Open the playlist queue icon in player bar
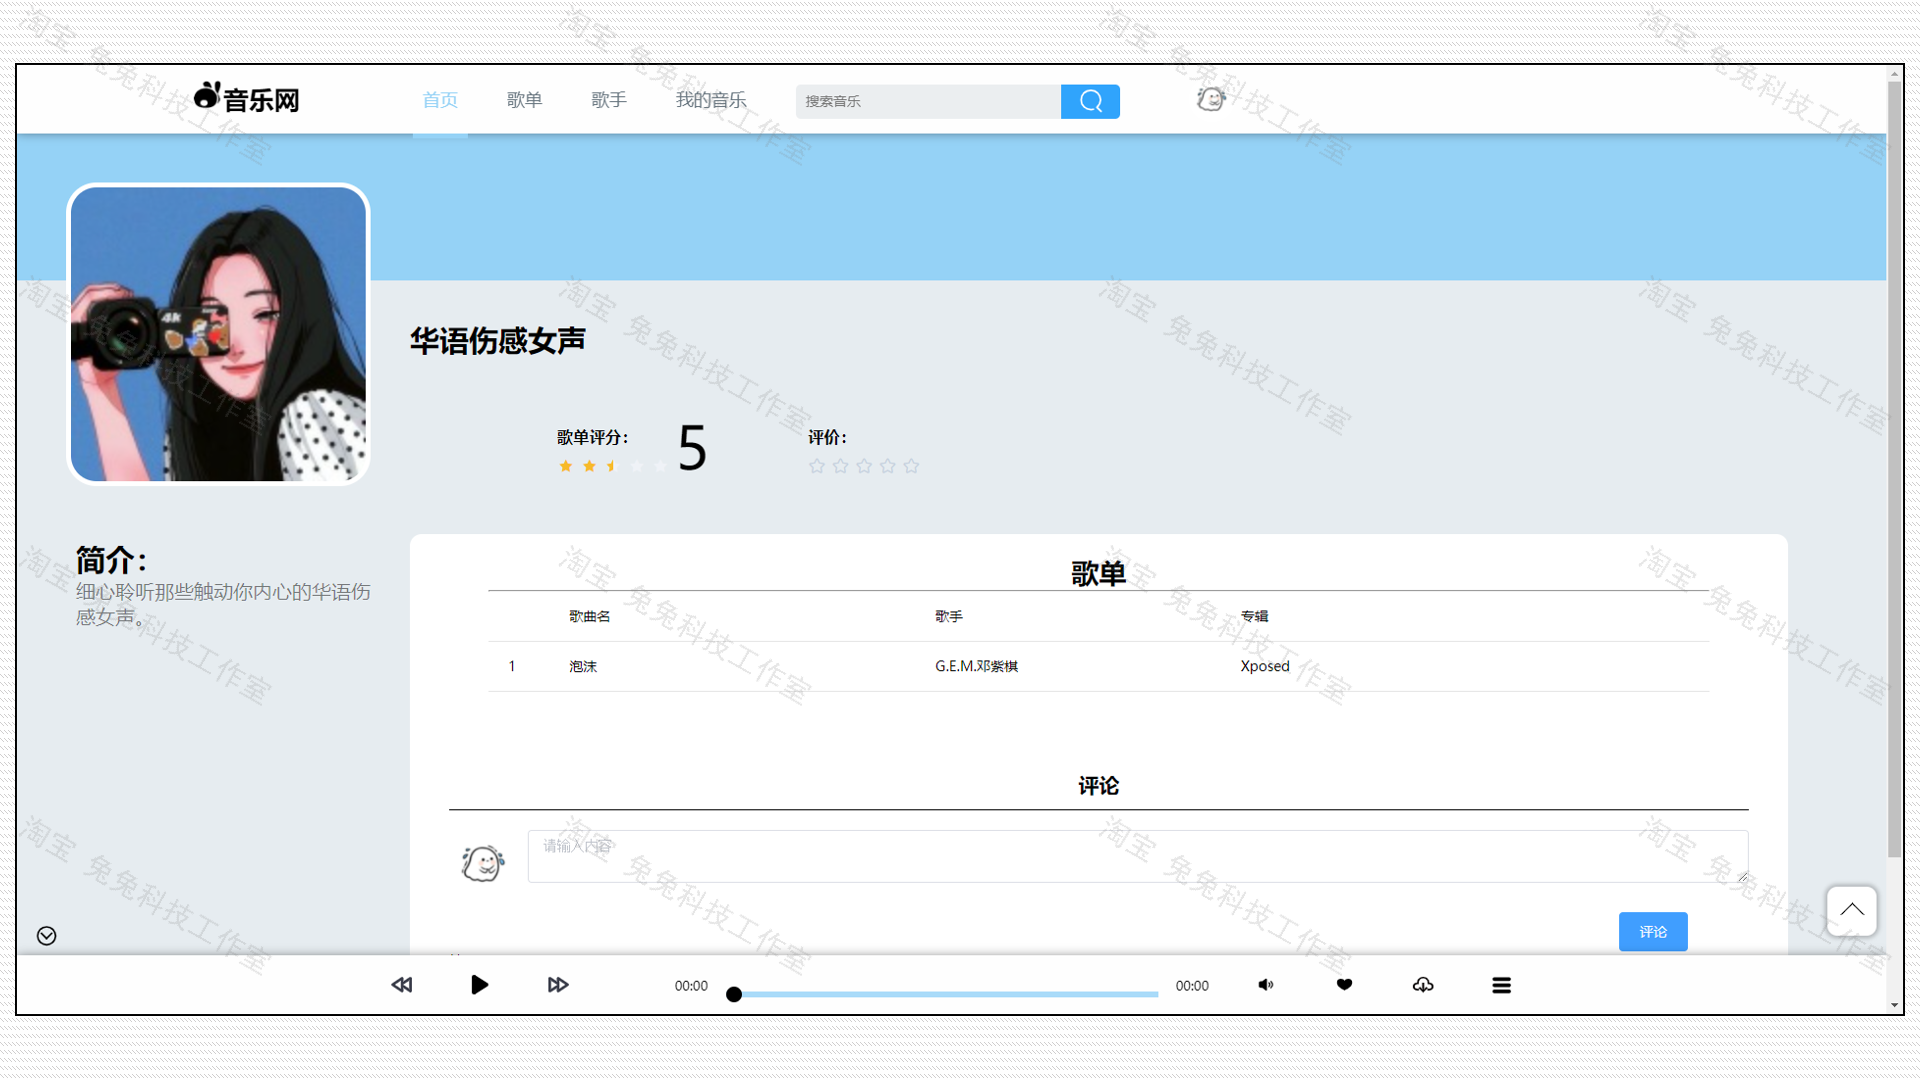The image size is (1920, 1080). coord(1502,984)
